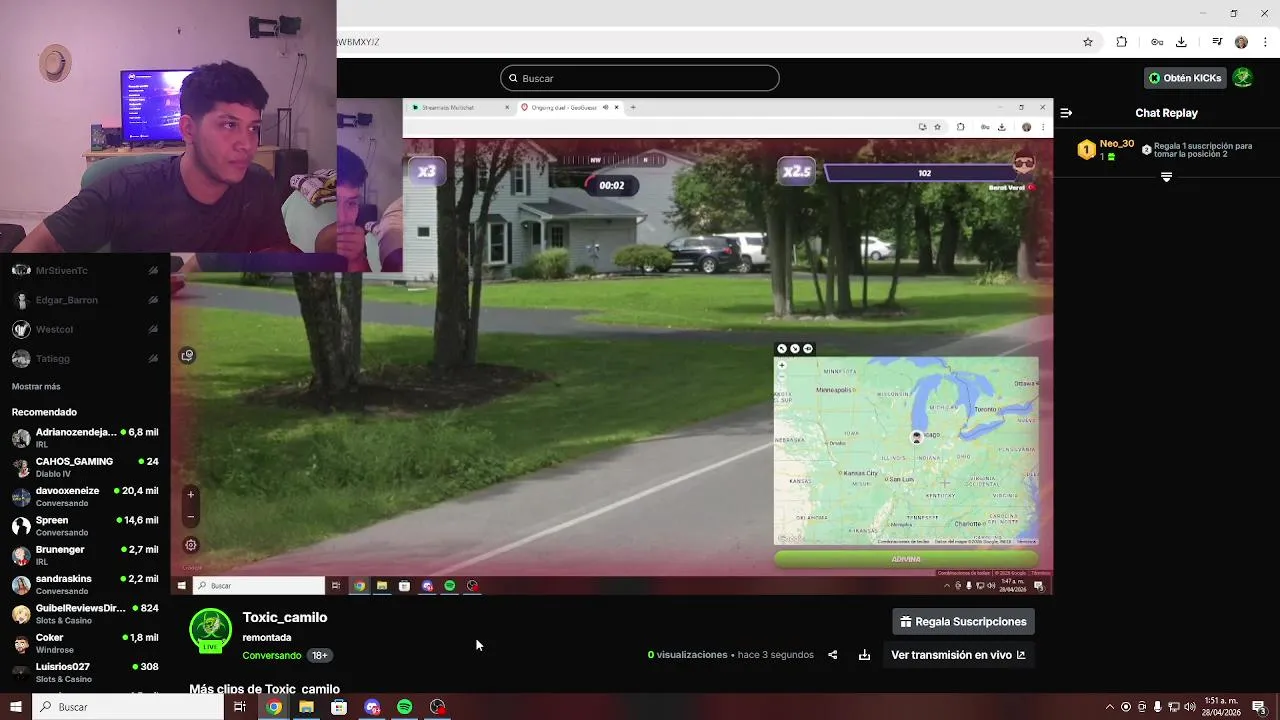Click the GeoGuessr minimap
The width and height of the screenshot is (1280, 720).
pos(906,451)
